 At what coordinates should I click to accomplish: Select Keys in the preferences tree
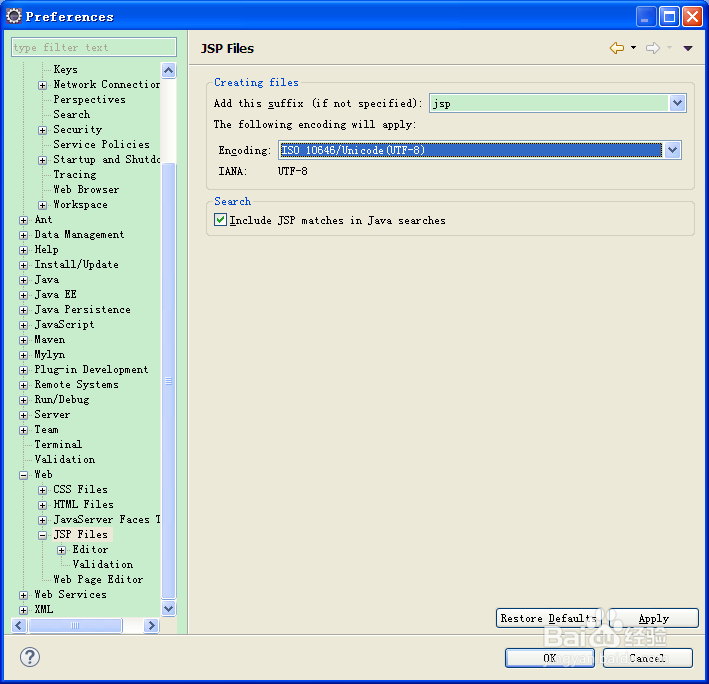pos(65,69)
